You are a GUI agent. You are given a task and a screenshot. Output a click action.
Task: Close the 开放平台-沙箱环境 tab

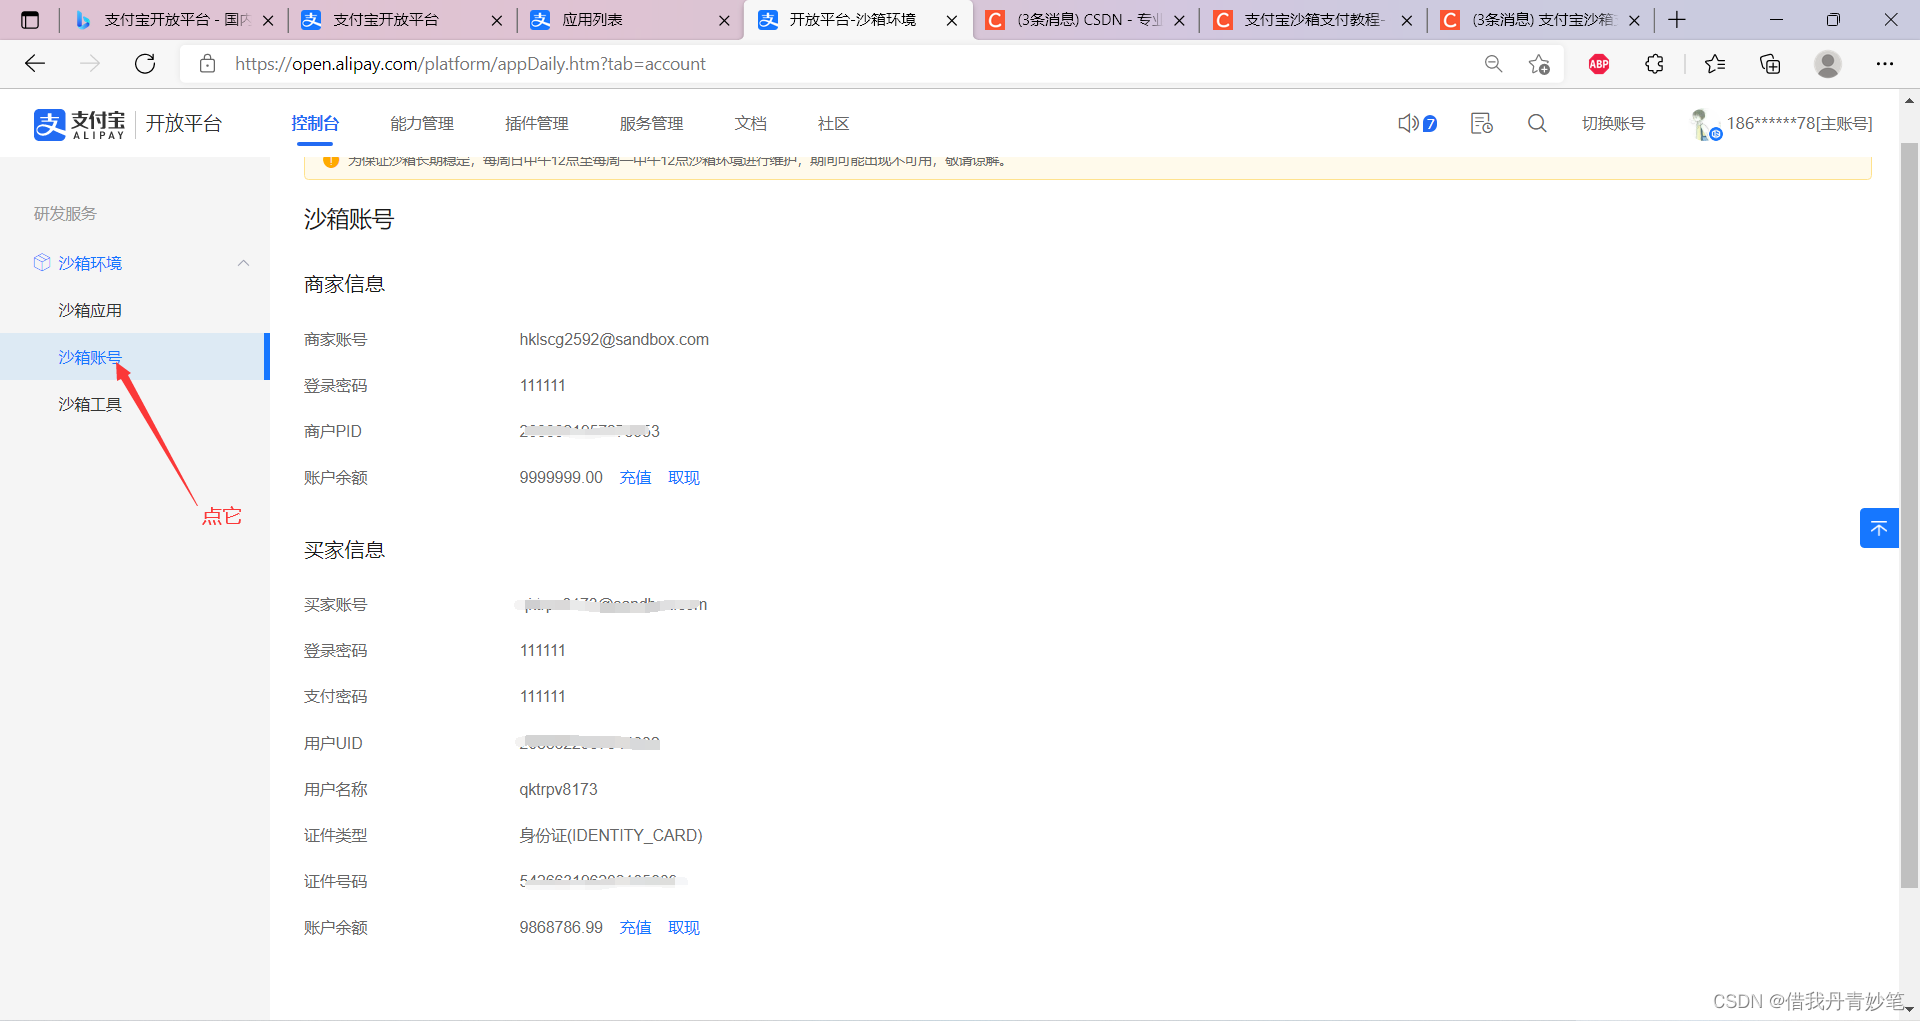pyautogui.click(x=951, y=20)
